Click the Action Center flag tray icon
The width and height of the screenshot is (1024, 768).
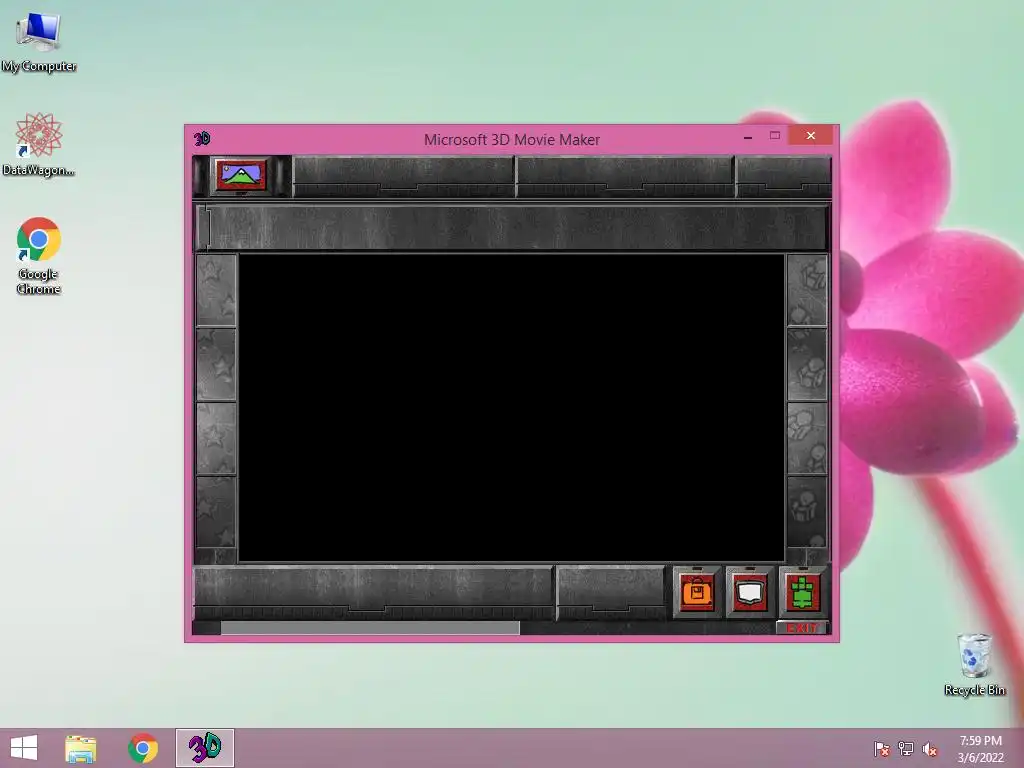click(882, 749)
